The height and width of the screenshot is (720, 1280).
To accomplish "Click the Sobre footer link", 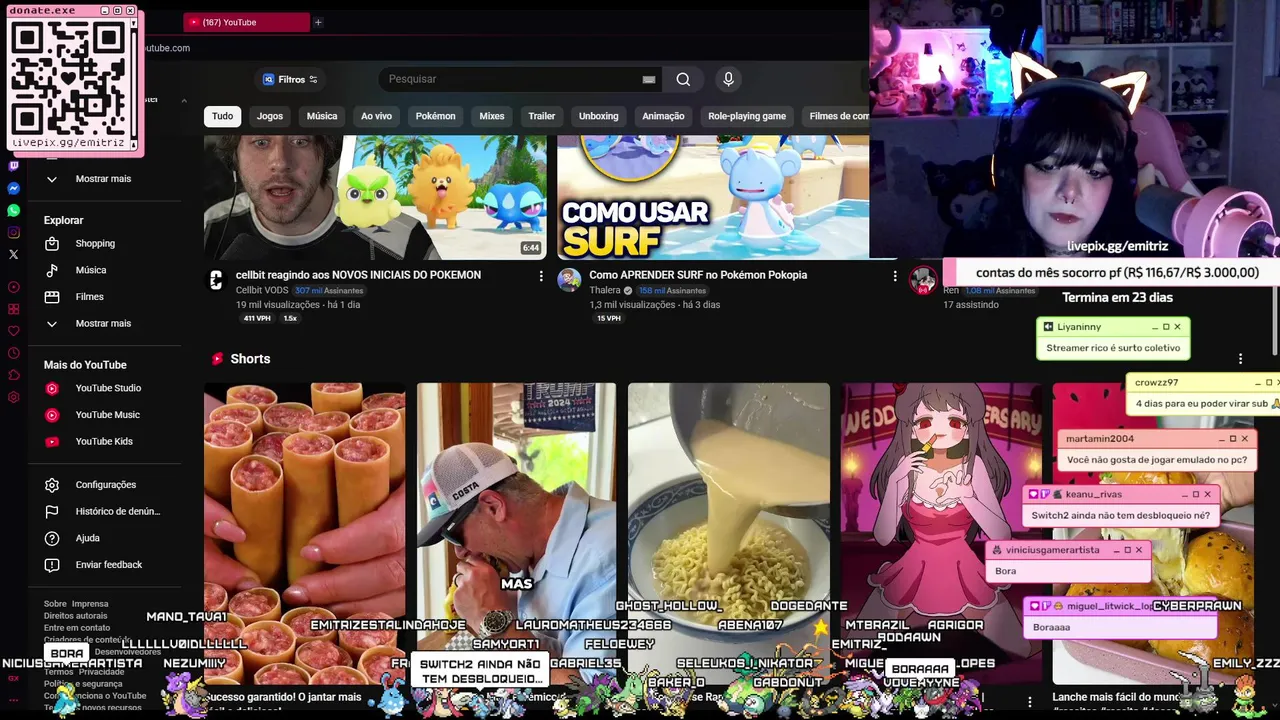I will point(55,604).
